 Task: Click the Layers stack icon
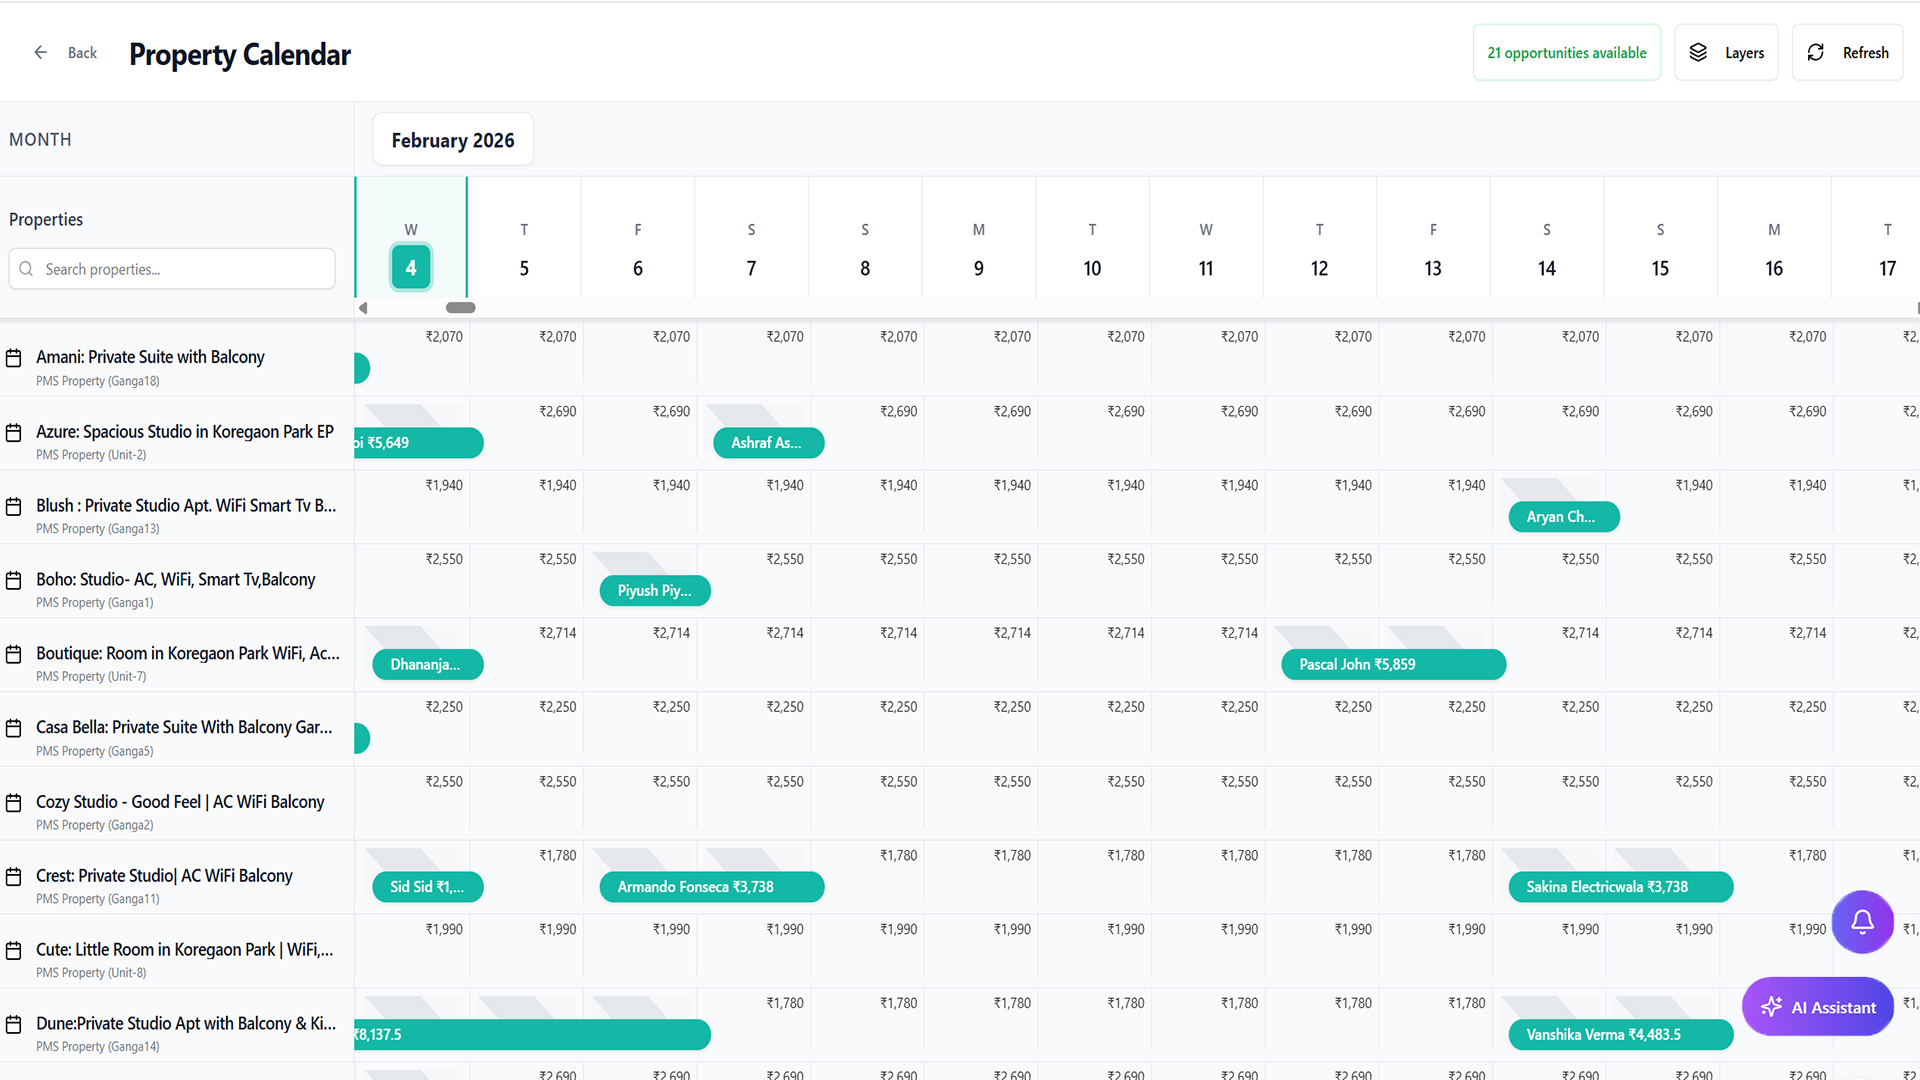pos(1698,52)
